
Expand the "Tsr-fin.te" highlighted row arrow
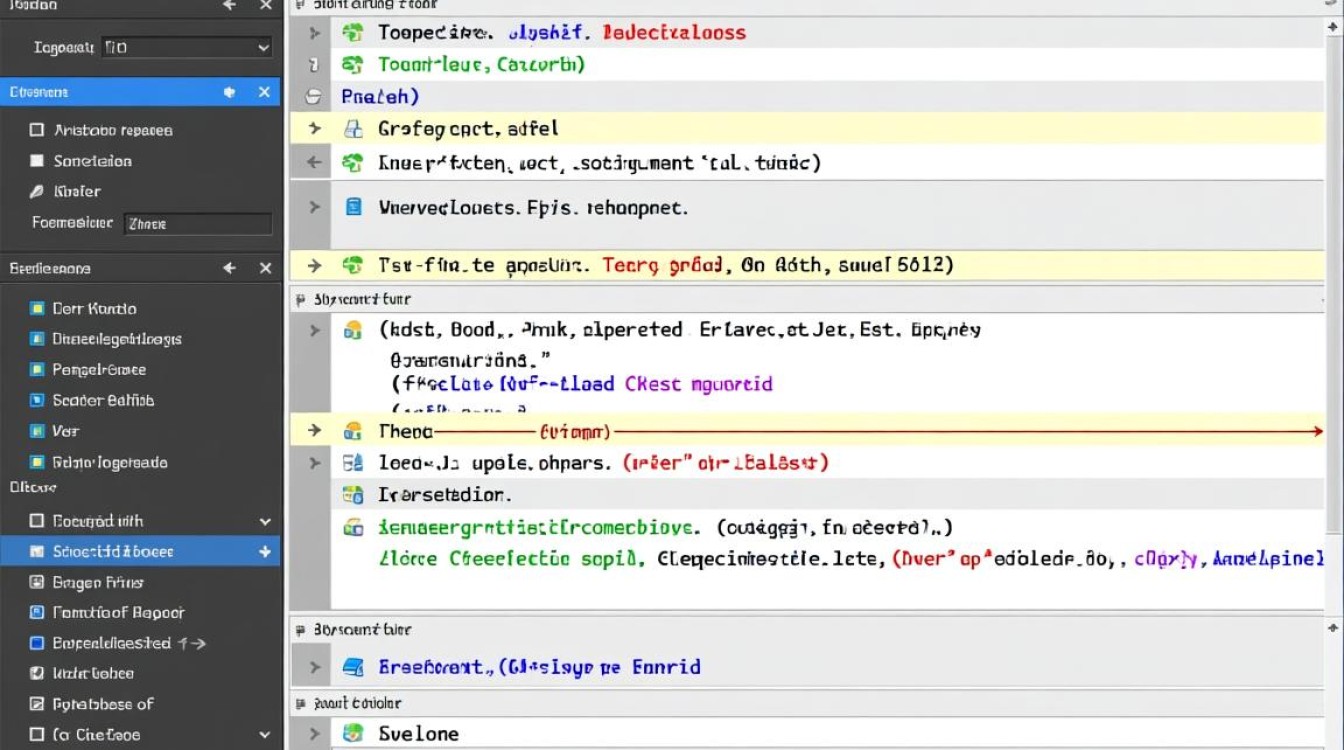pos(315,265)
